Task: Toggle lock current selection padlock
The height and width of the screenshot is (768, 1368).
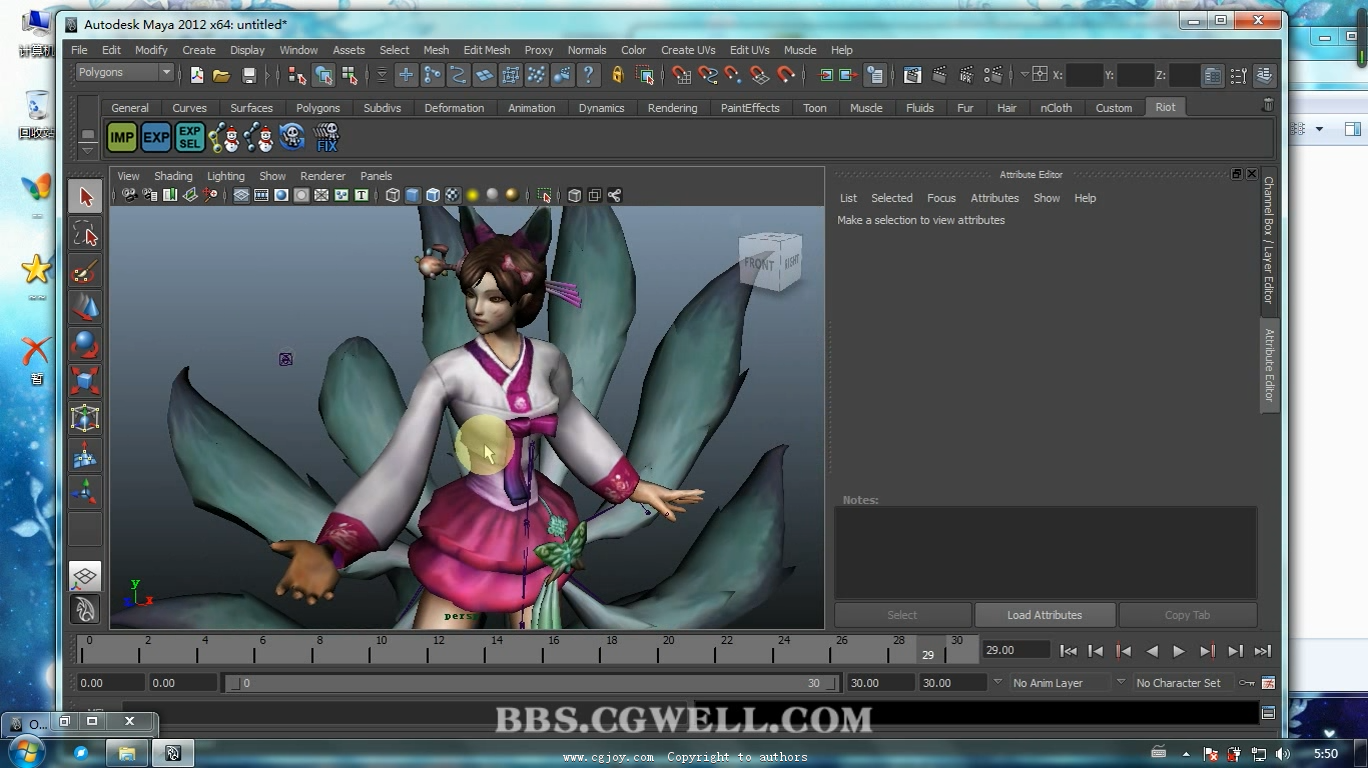Action: click(618, 75)
